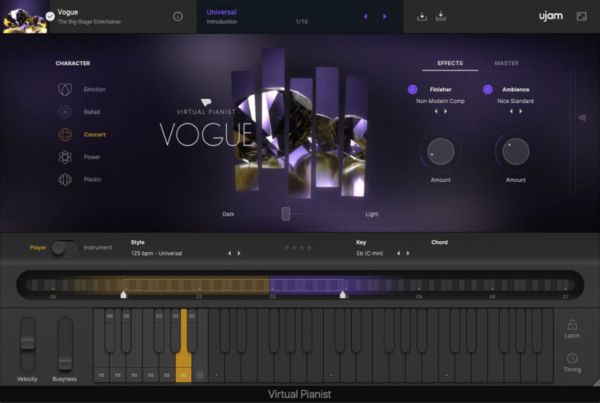Click the Virtual Pianist logo mark
The height and width of the screenshot is (403, 600).
coord(206,103)
